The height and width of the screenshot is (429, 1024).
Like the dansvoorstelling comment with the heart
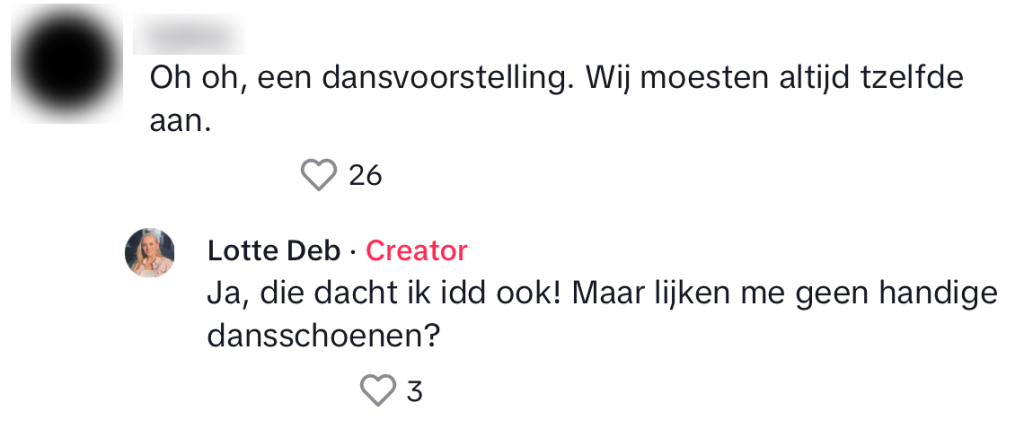(x=319, y=176)
